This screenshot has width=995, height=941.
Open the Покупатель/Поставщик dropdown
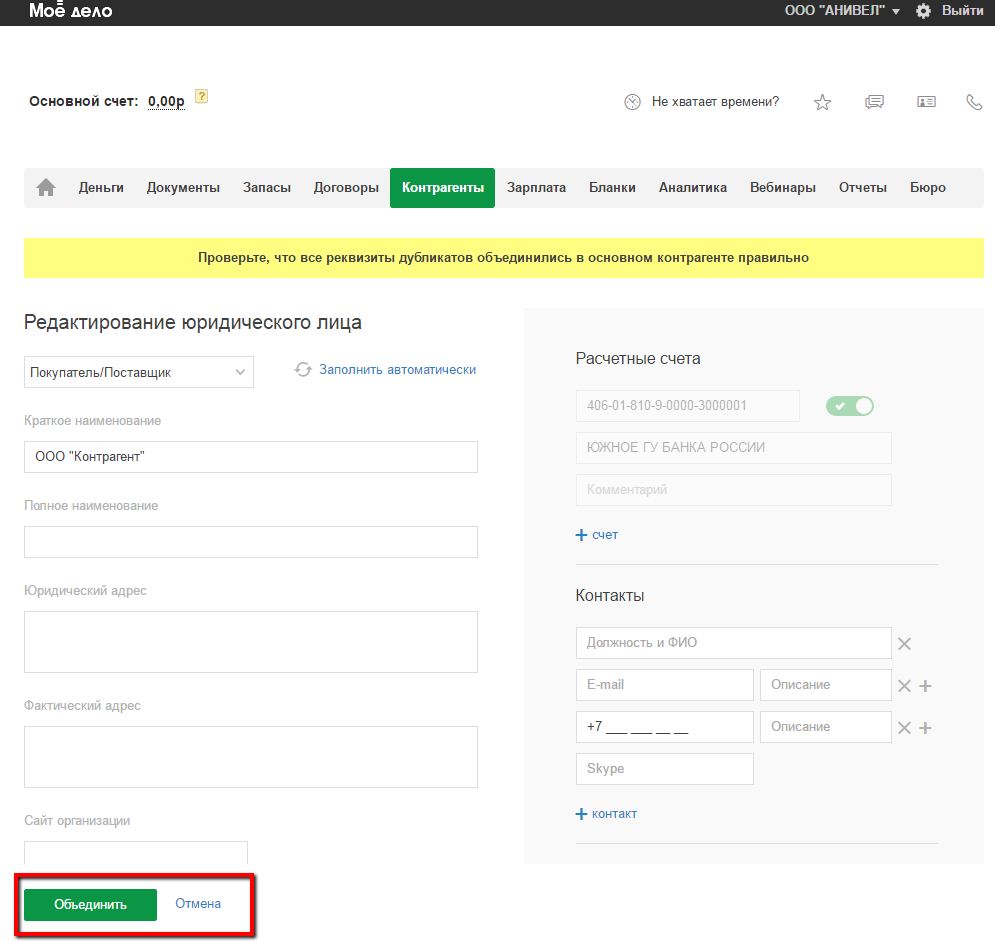click(138, 372)
